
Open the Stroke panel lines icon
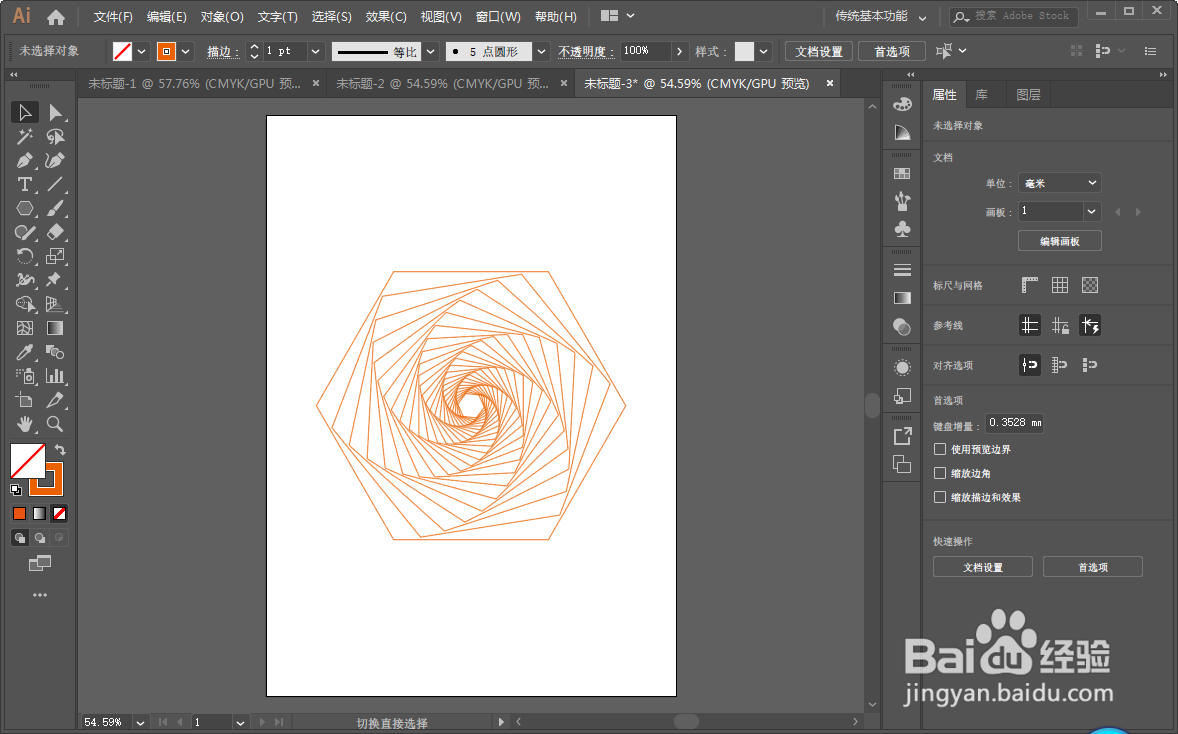(x=902, y=270)
